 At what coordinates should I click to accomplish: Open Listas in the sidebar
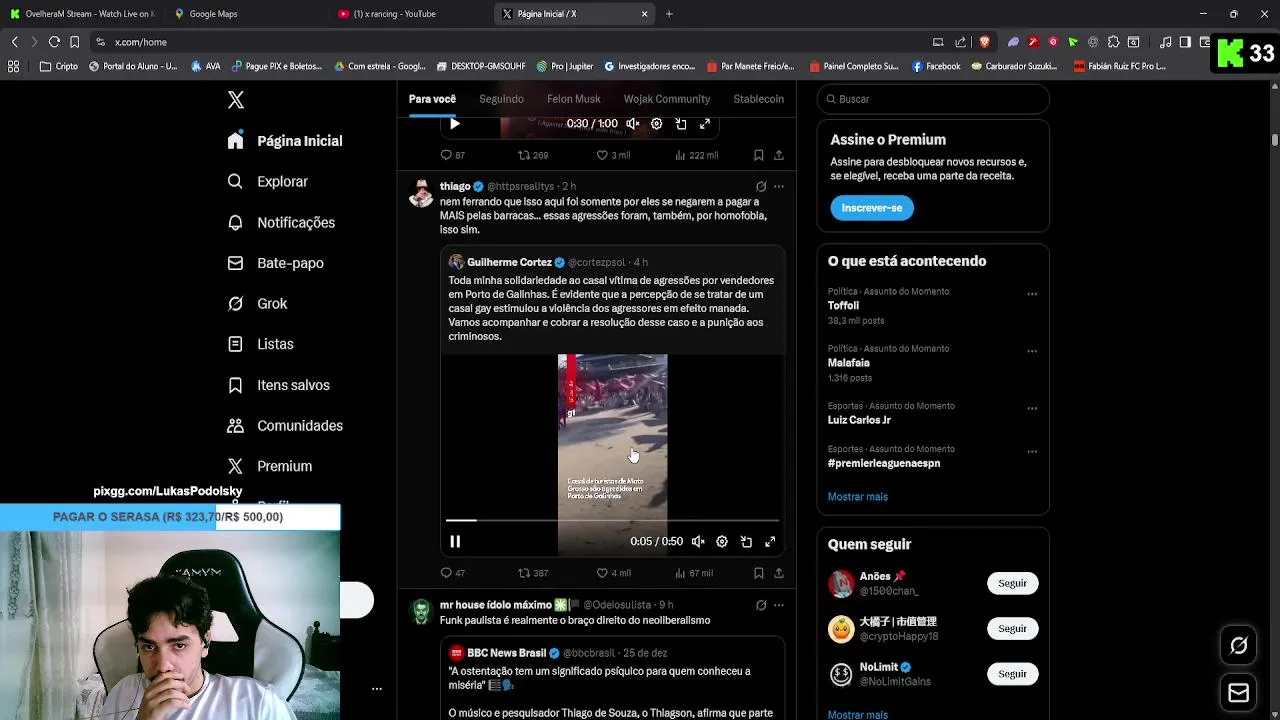point(260,344)
